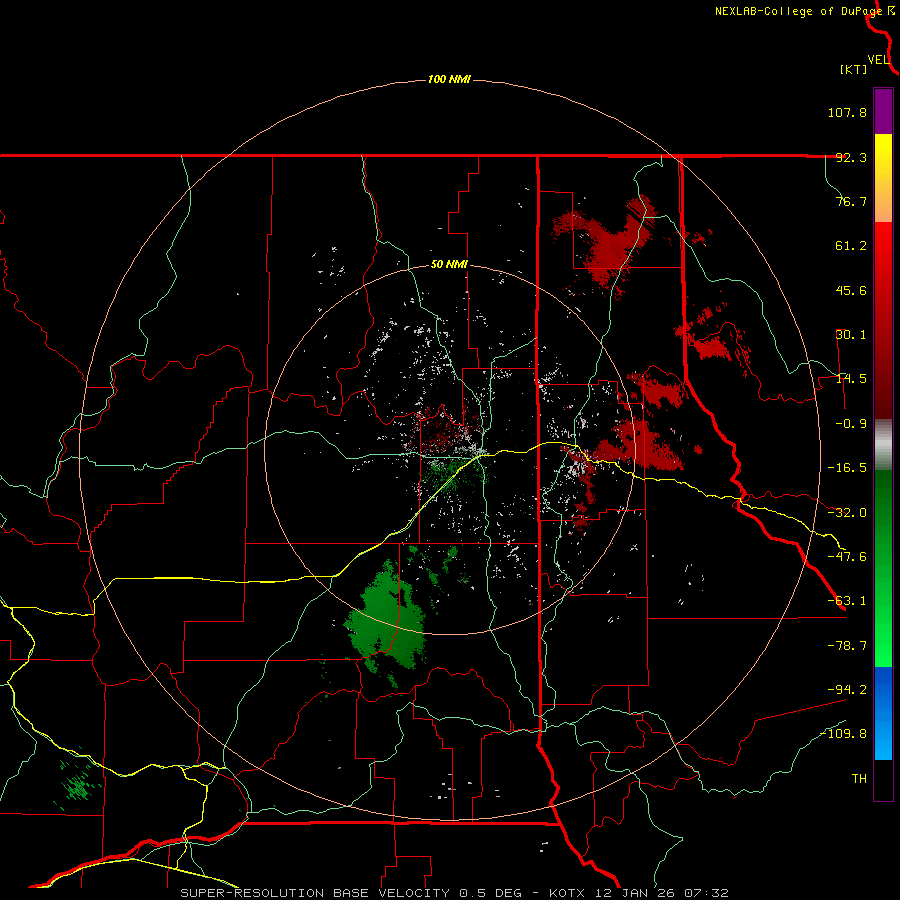Select the 107.8 legend value
This screenshot has height=900, width=900.
(847, 112)
